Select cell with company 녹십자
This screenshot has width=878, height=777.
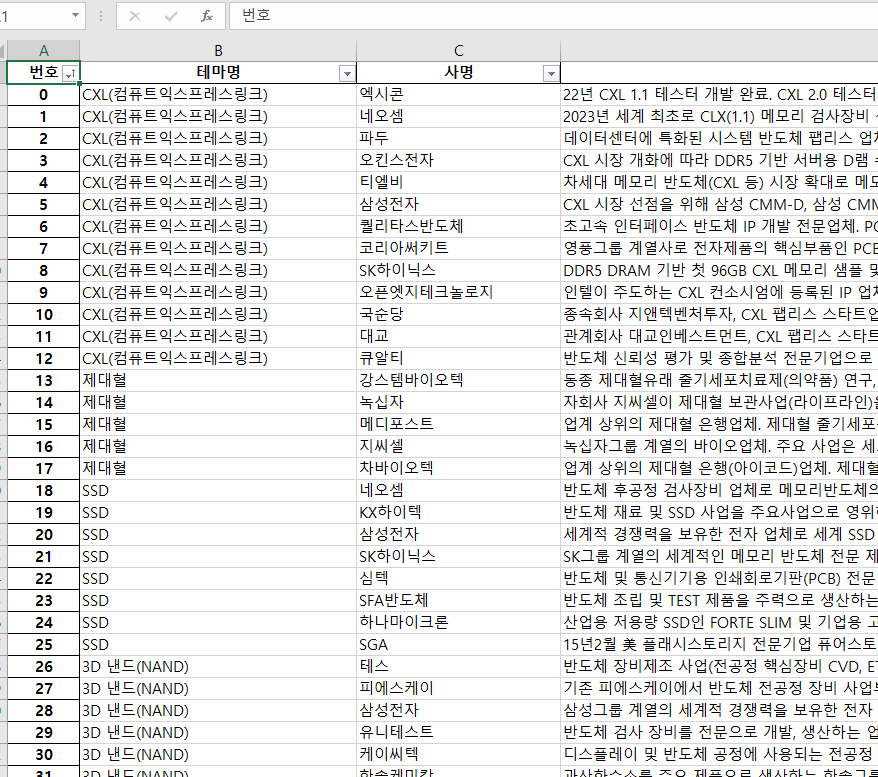(x=458, y=402)
